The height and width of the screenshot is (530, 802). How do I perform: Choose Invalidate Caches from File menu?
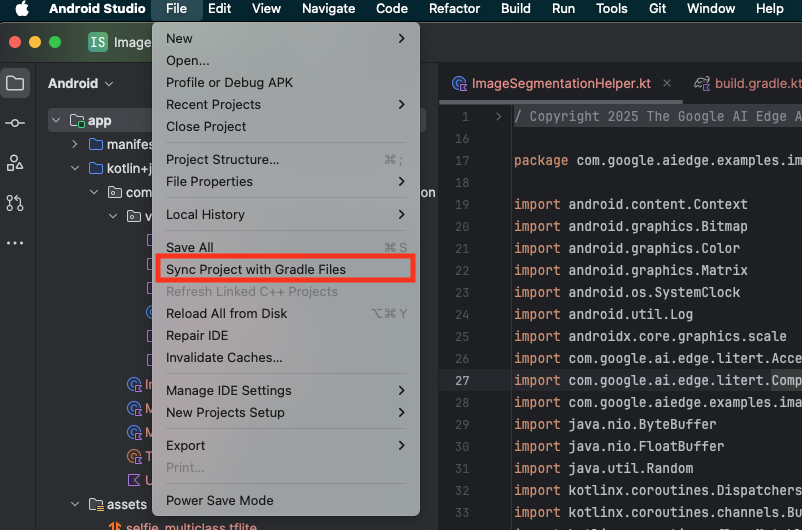(x=224, y=358)
